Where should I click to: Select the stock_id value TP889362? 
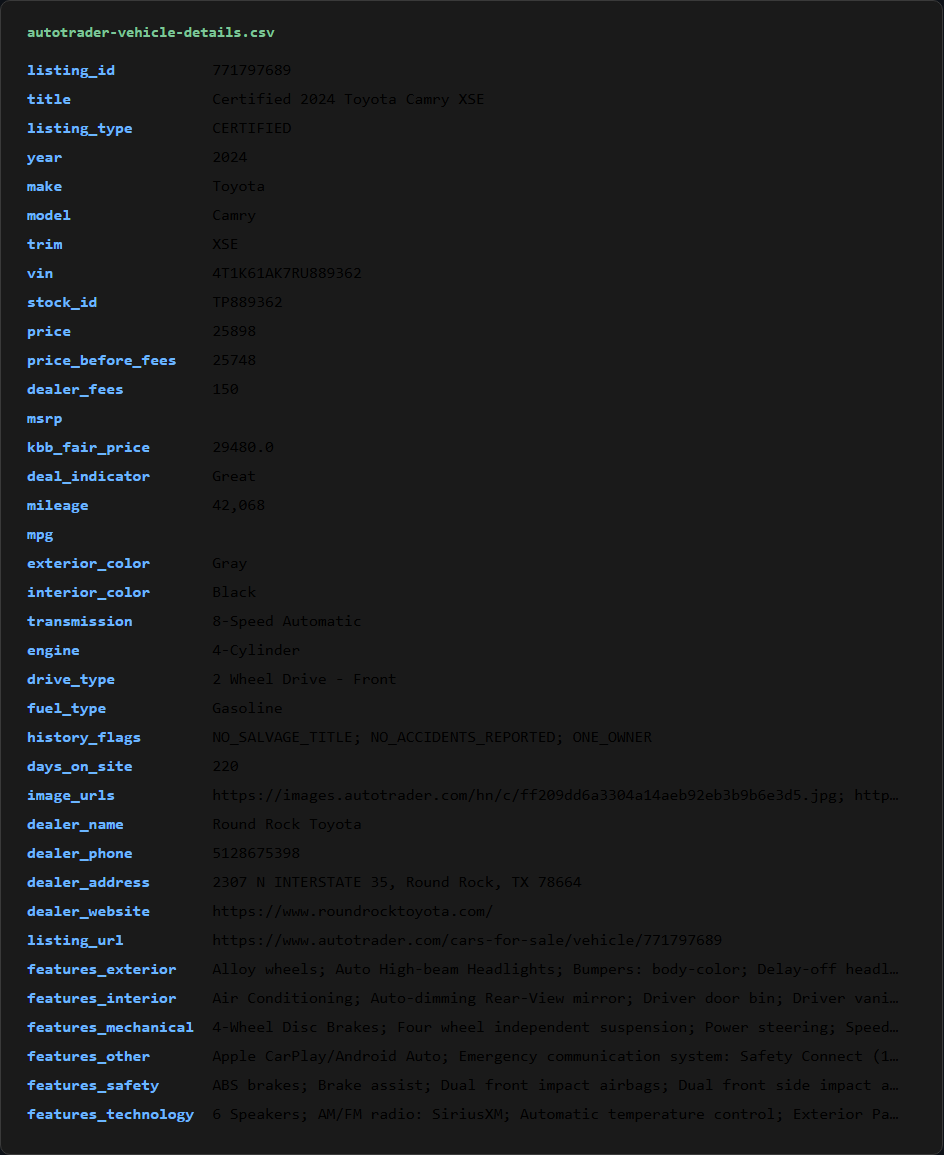247,302
